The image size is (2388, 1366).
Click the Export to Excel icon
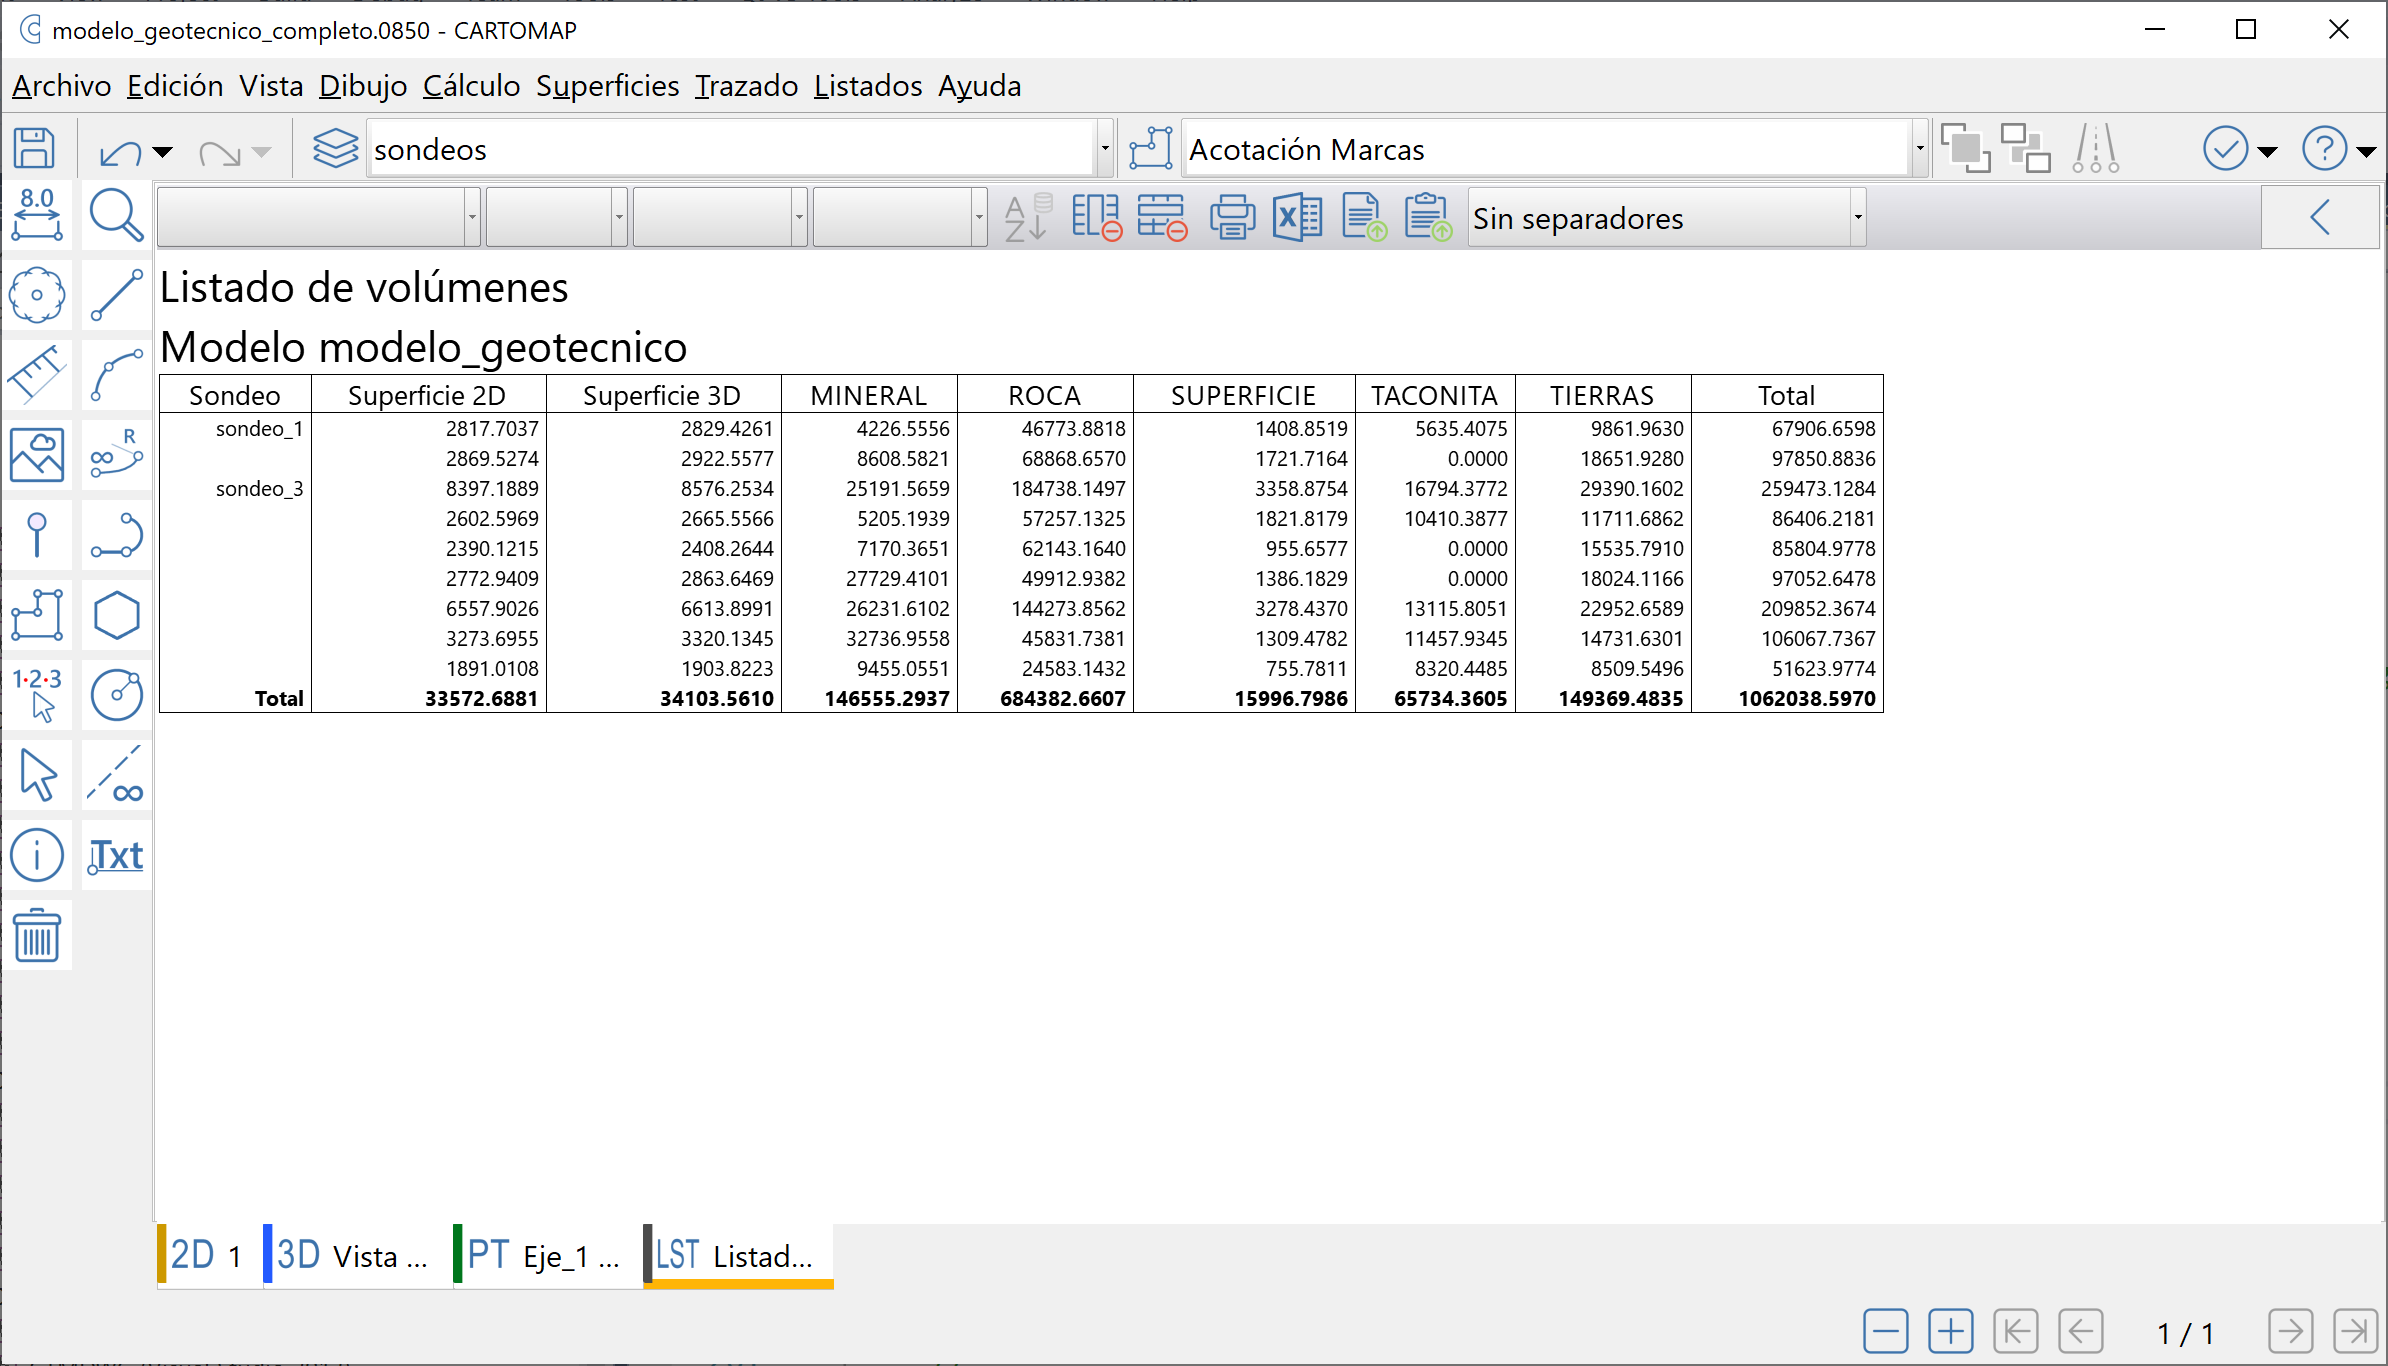click(1297, 217)
